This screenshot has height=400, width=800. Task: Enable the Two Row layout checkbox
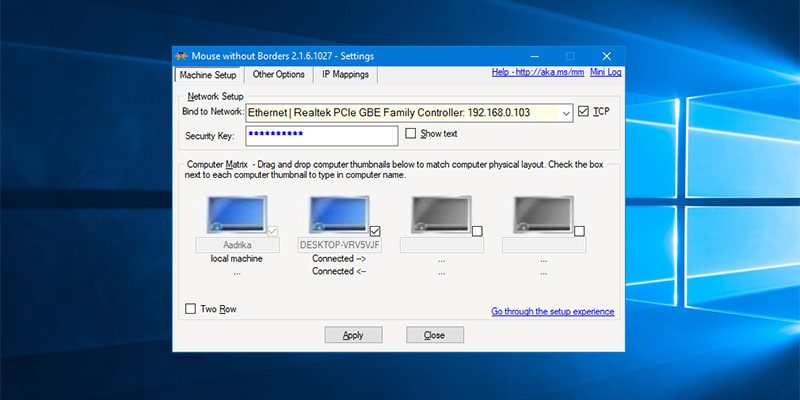tap(191, 309)
